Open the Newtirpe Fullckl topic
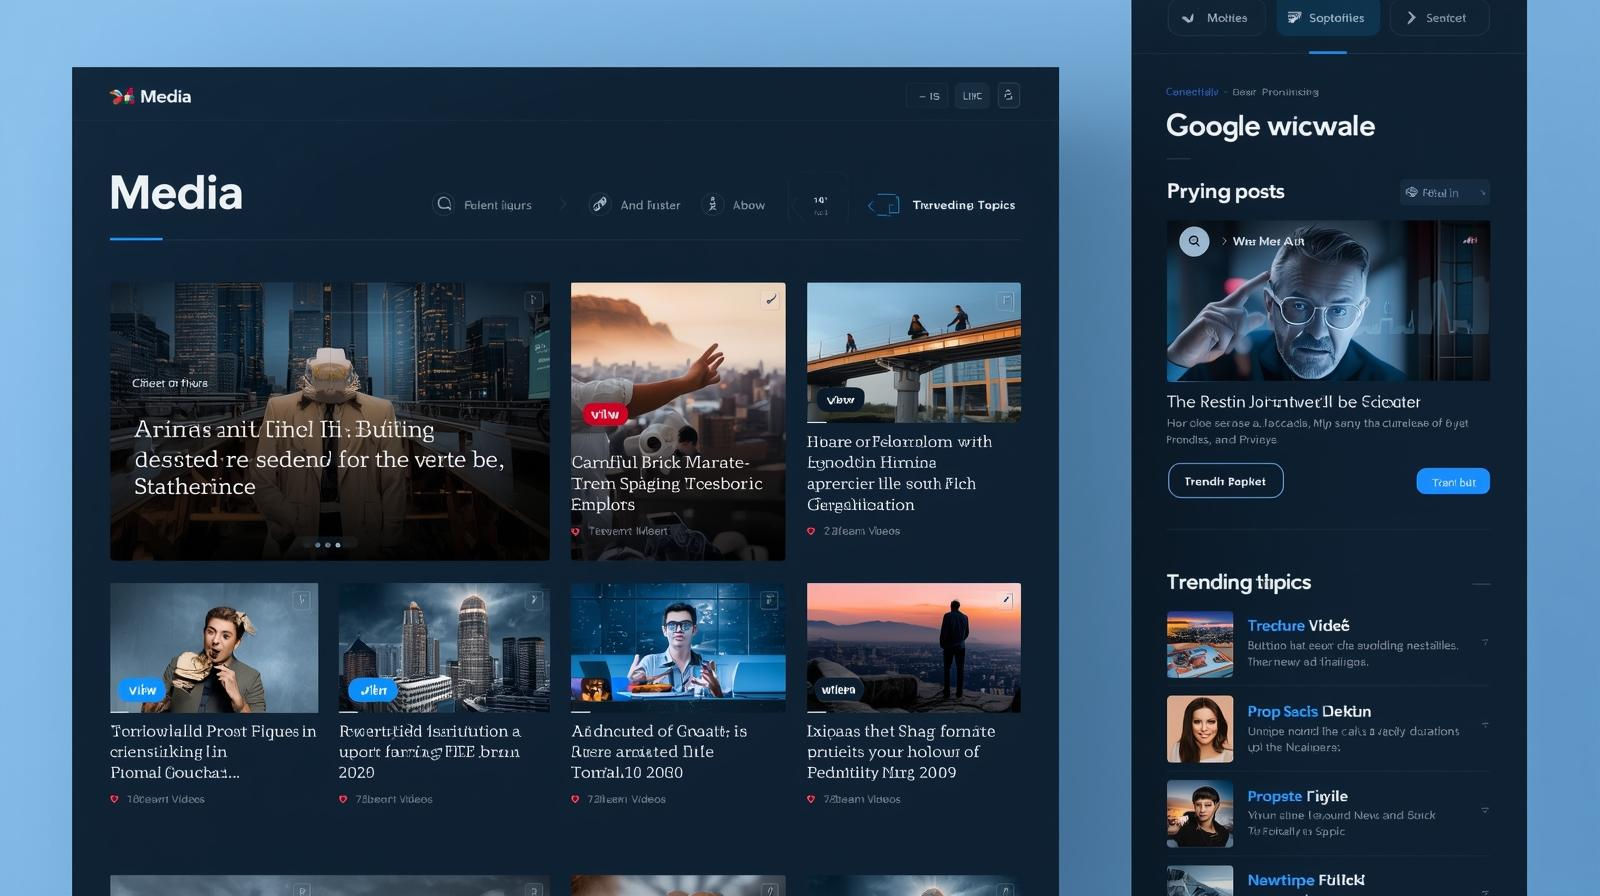This screenshot has height=896, width=1600. tap(1306, 880)
